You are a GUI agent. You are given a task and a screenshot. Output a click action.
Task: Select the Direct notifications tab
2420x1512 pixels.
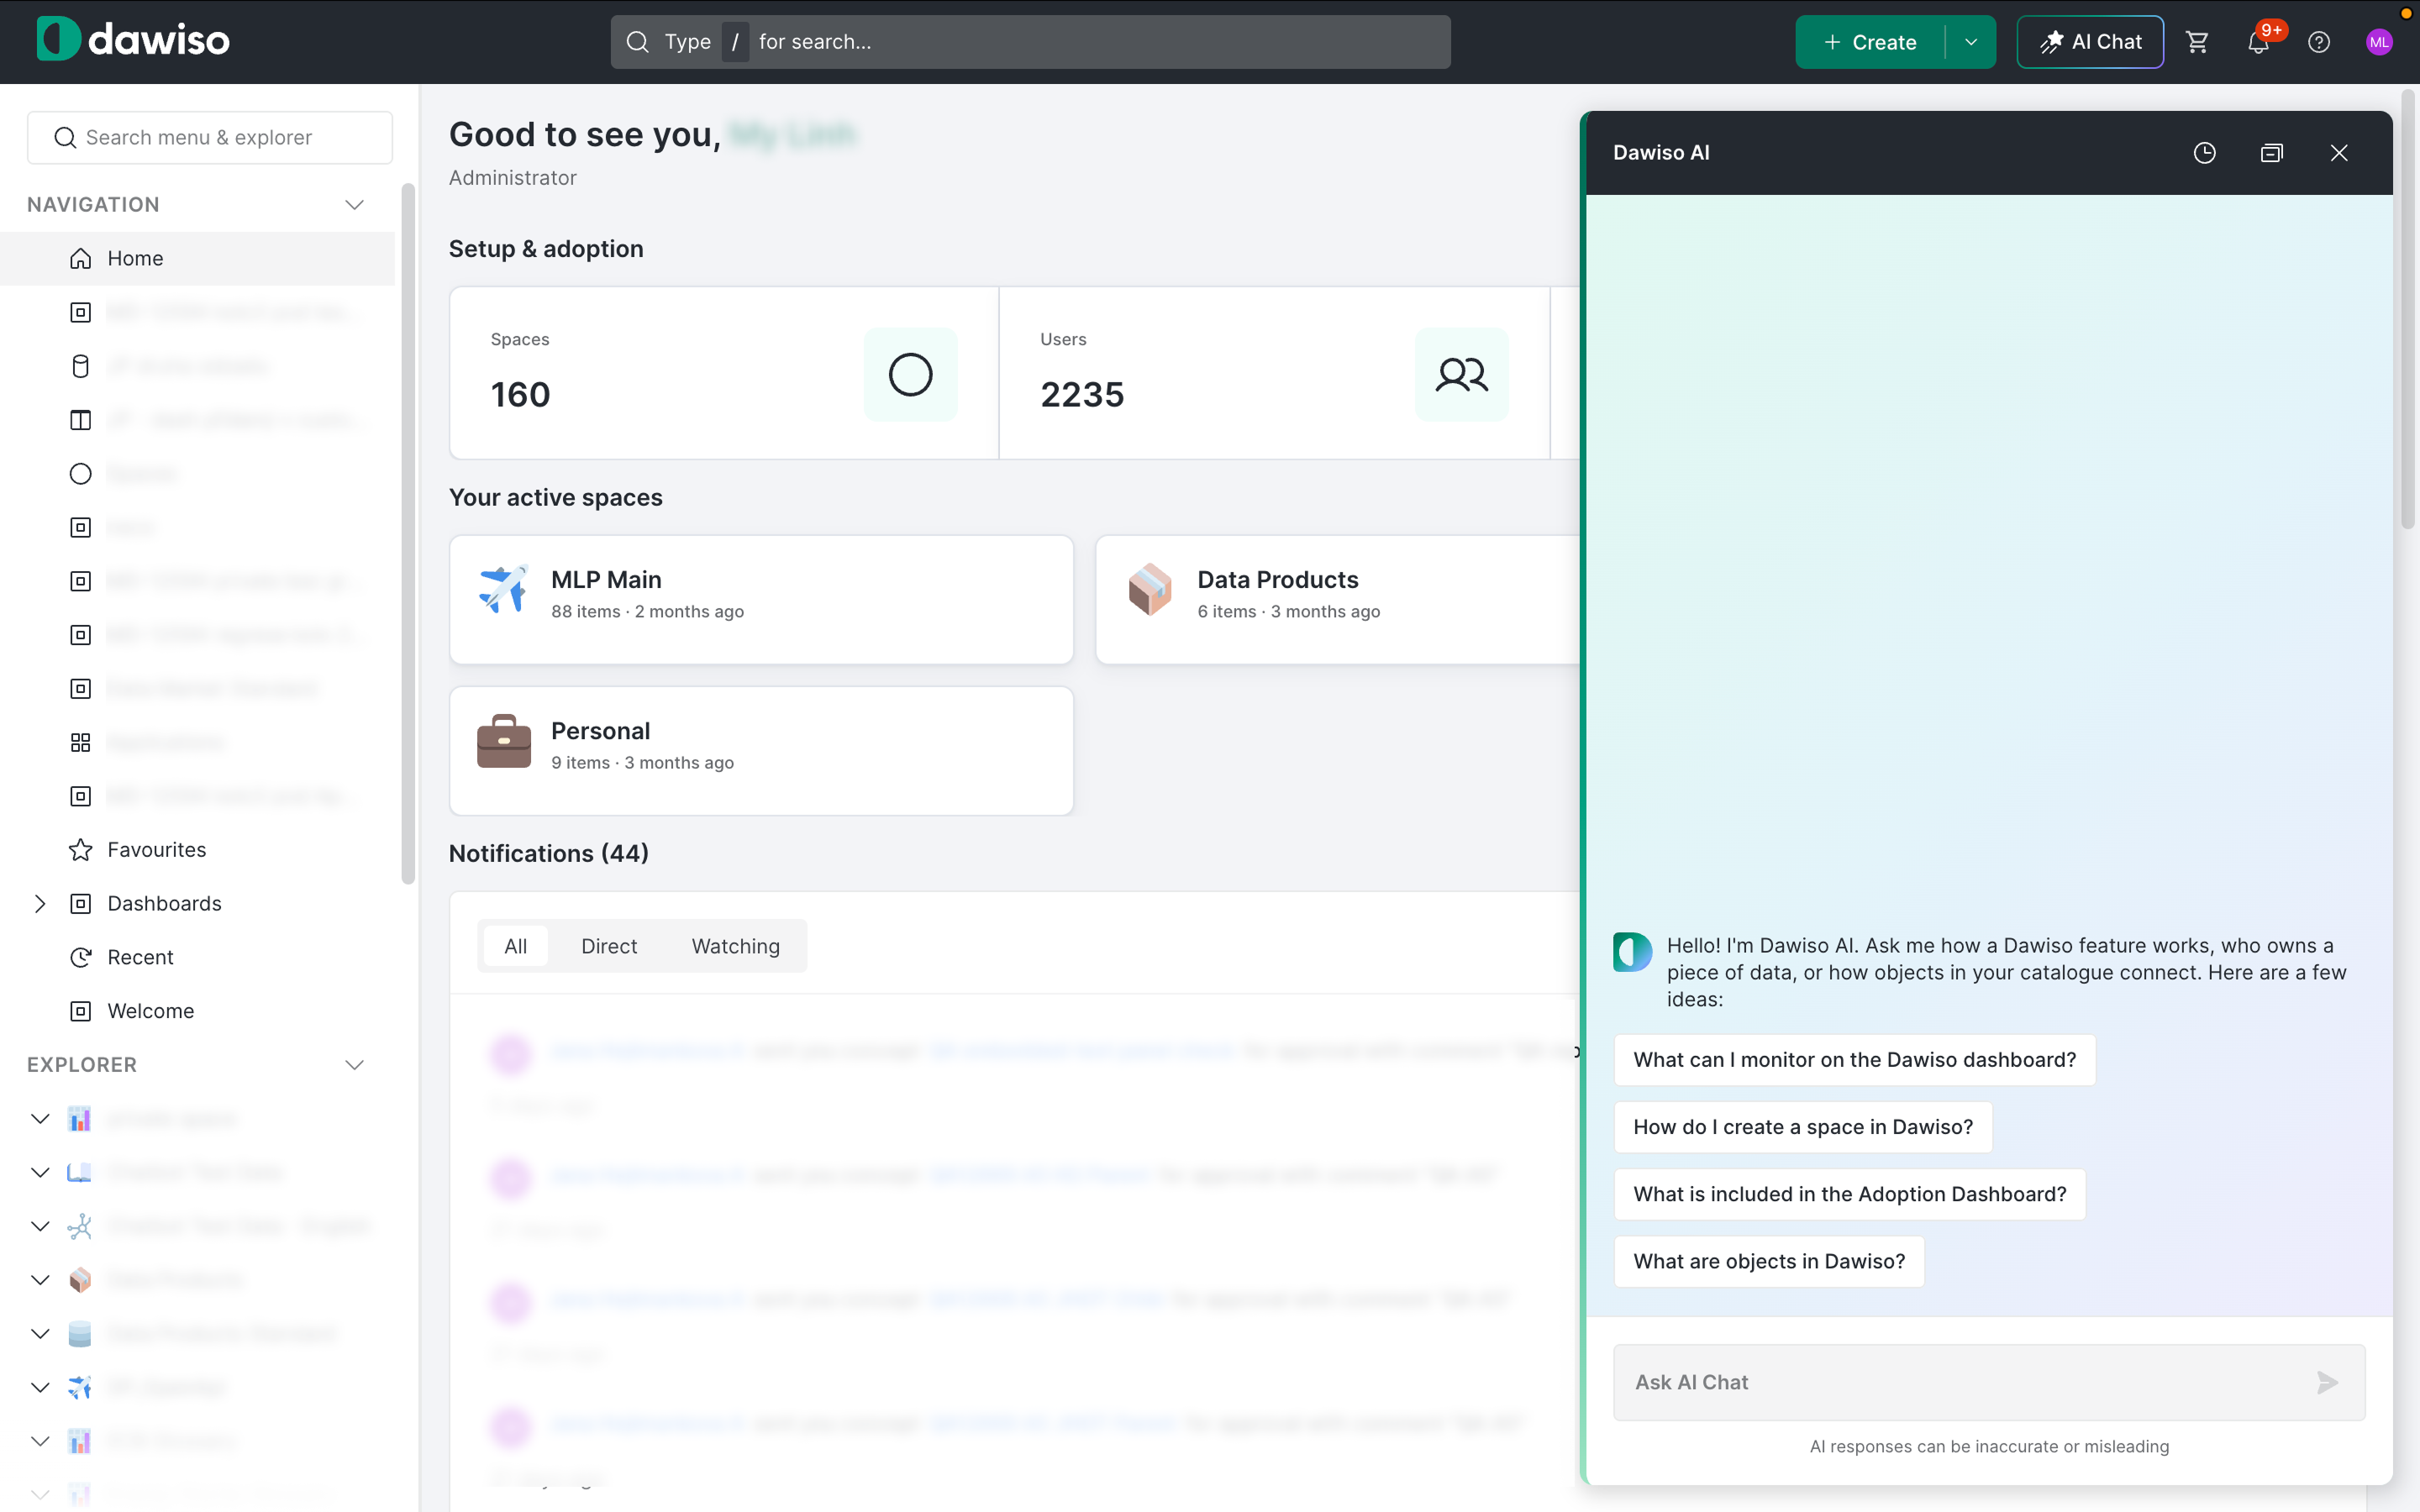click(x=609, y=946)
